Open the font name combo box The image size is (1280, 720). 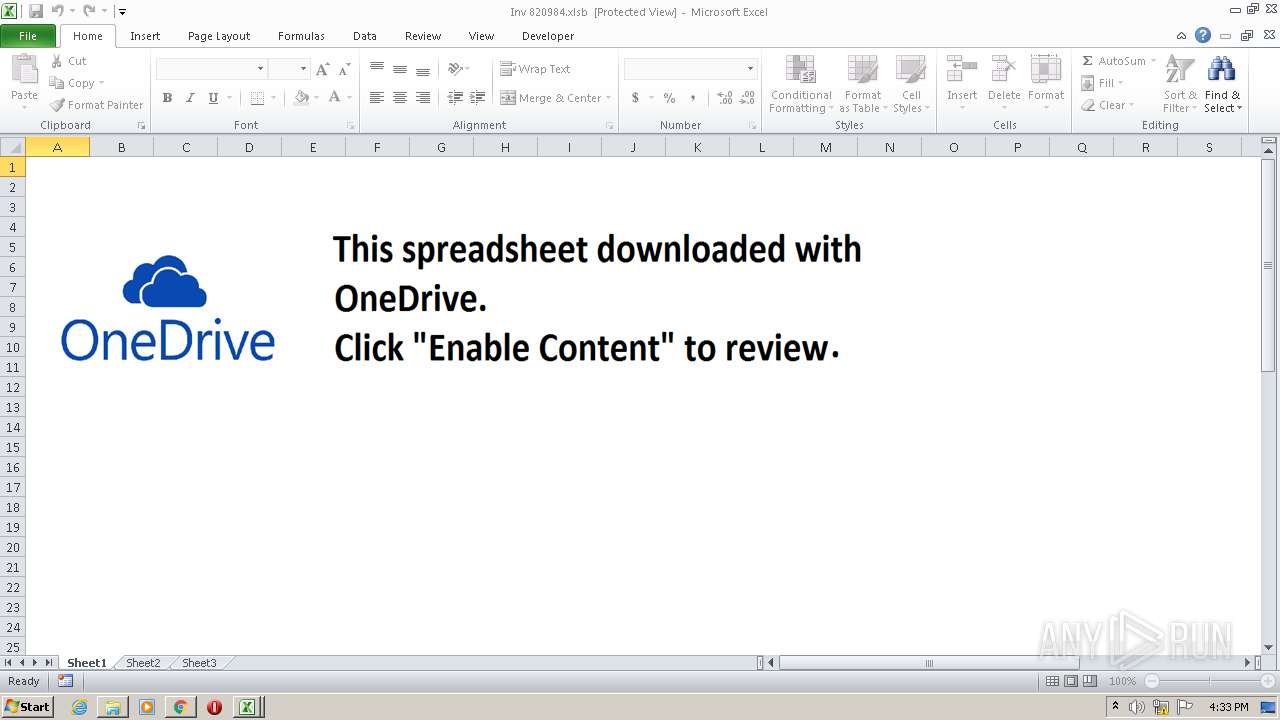click(x=212, y=69)
